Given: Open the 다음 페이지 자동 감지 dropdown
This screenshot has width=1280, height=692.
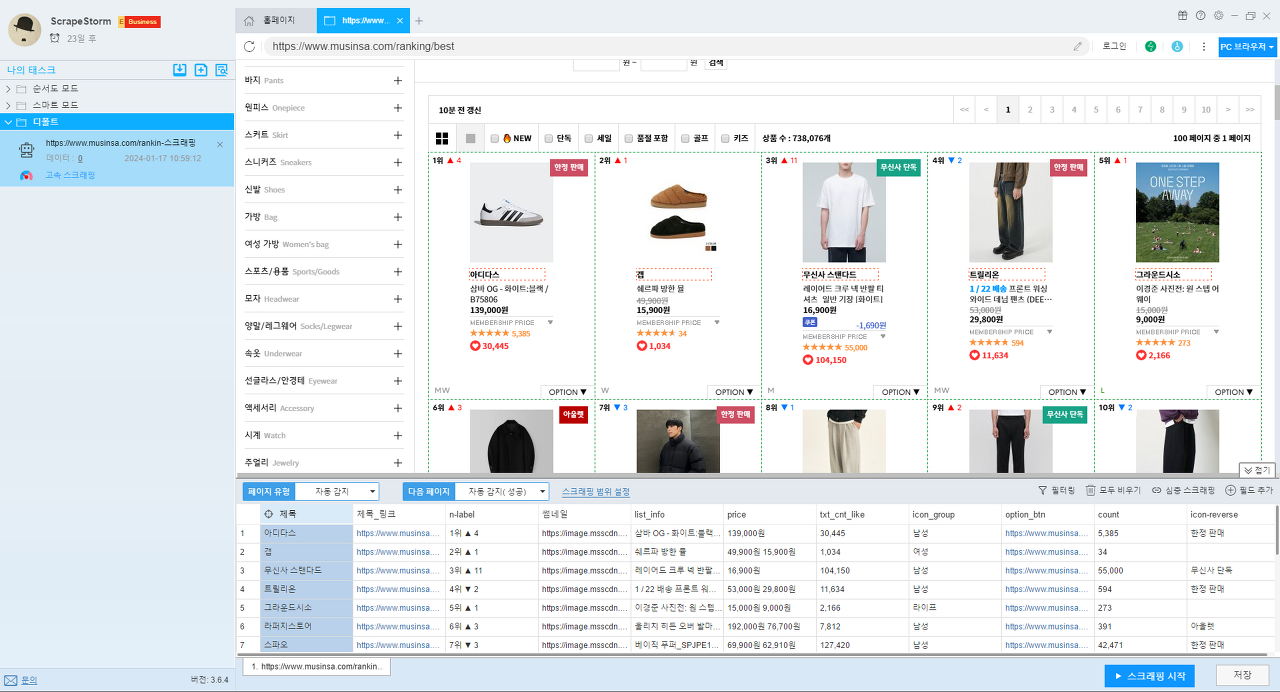Looking at the screenshot, I should [502, 491].
